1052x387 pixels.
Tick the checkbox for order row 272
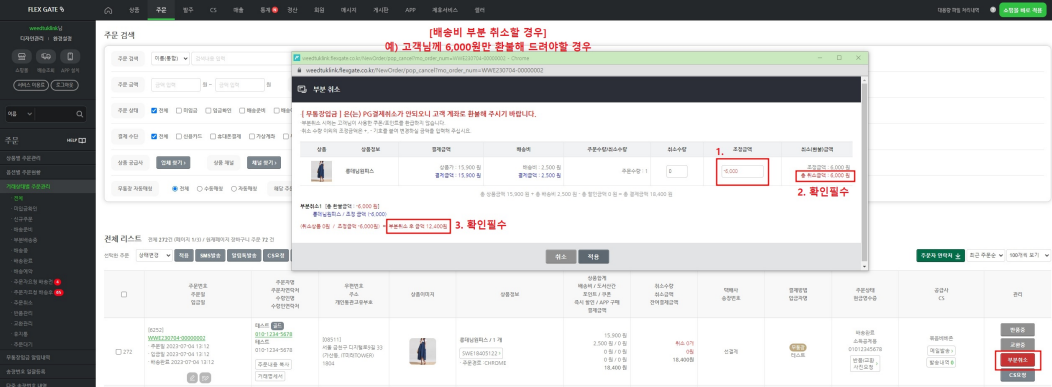119,351
